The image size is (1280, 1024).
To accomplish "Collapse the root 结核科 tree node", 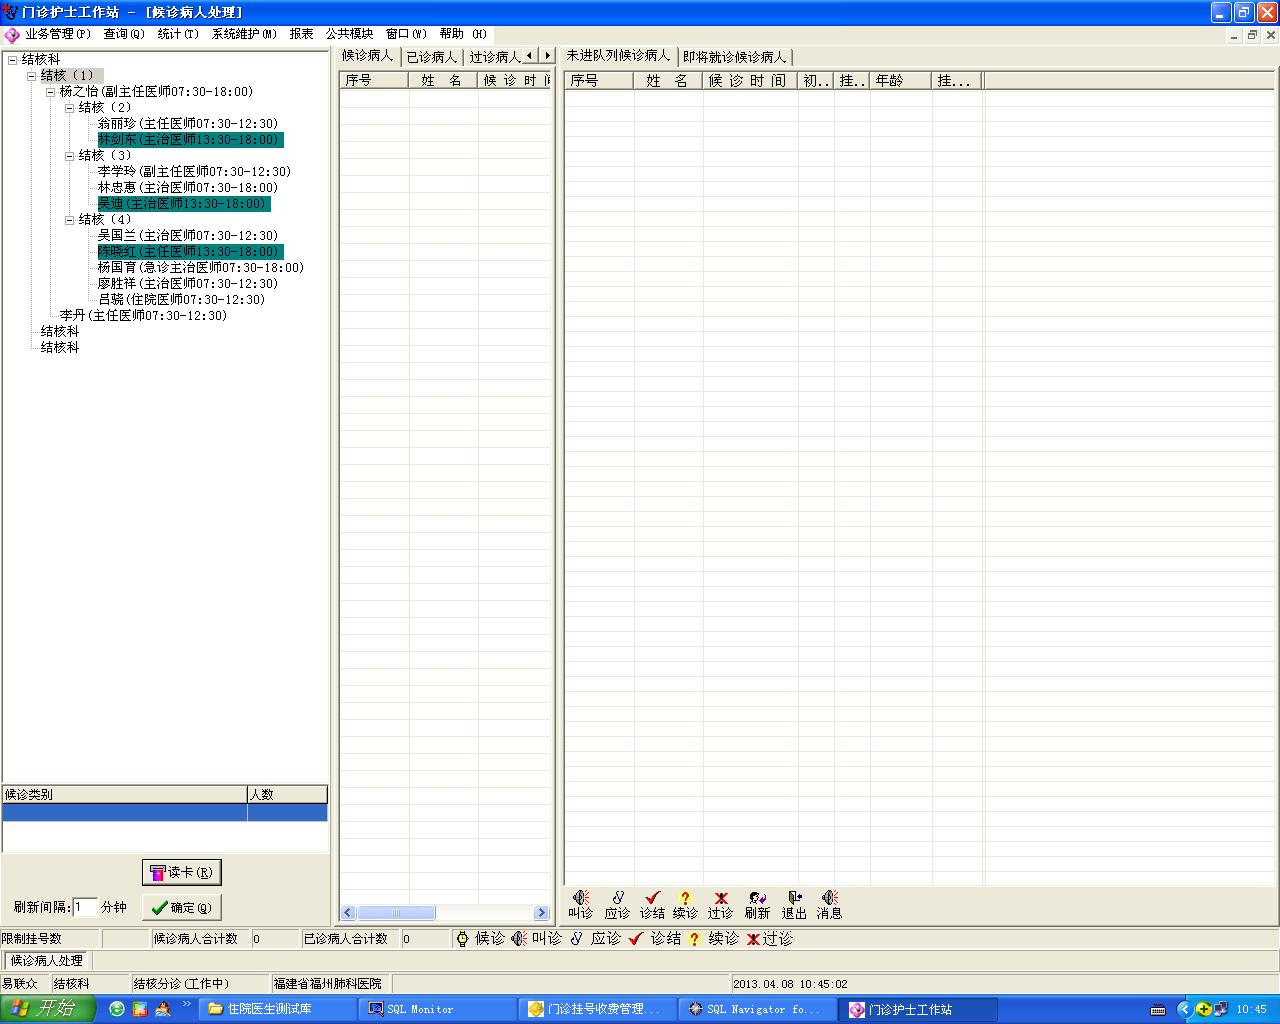I will tap(12, 60).
